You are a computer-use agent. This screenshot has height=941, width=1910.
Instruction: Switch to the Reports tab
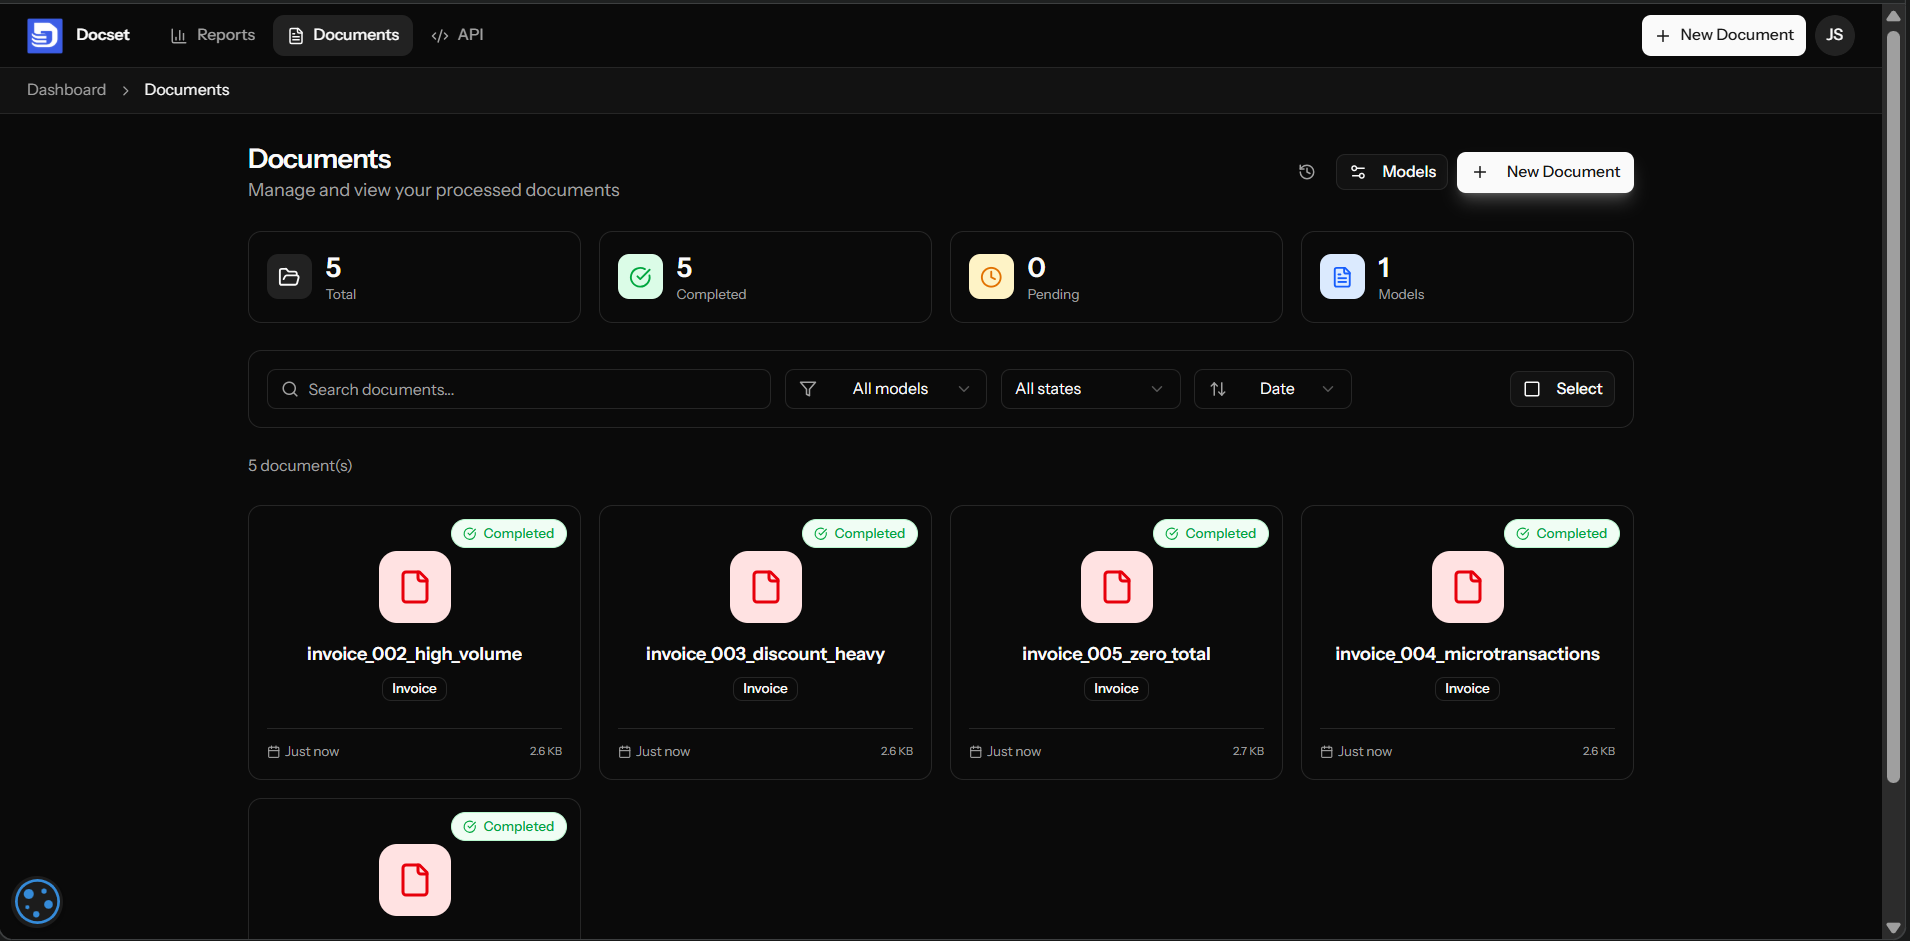(212, 34)
